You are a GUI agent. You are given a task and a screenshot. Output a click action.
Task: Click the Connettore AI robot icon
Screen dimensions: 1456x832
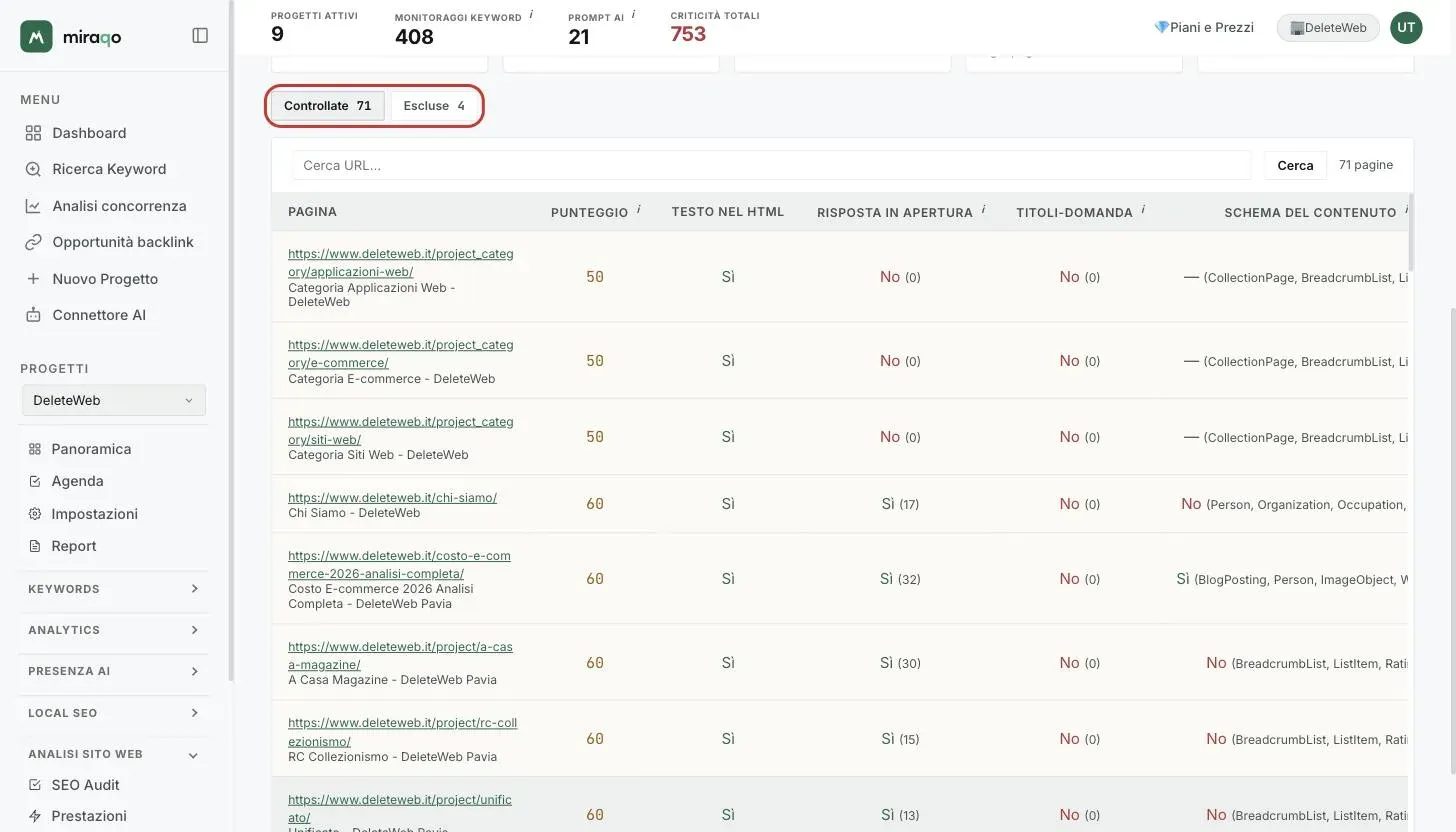33,315
